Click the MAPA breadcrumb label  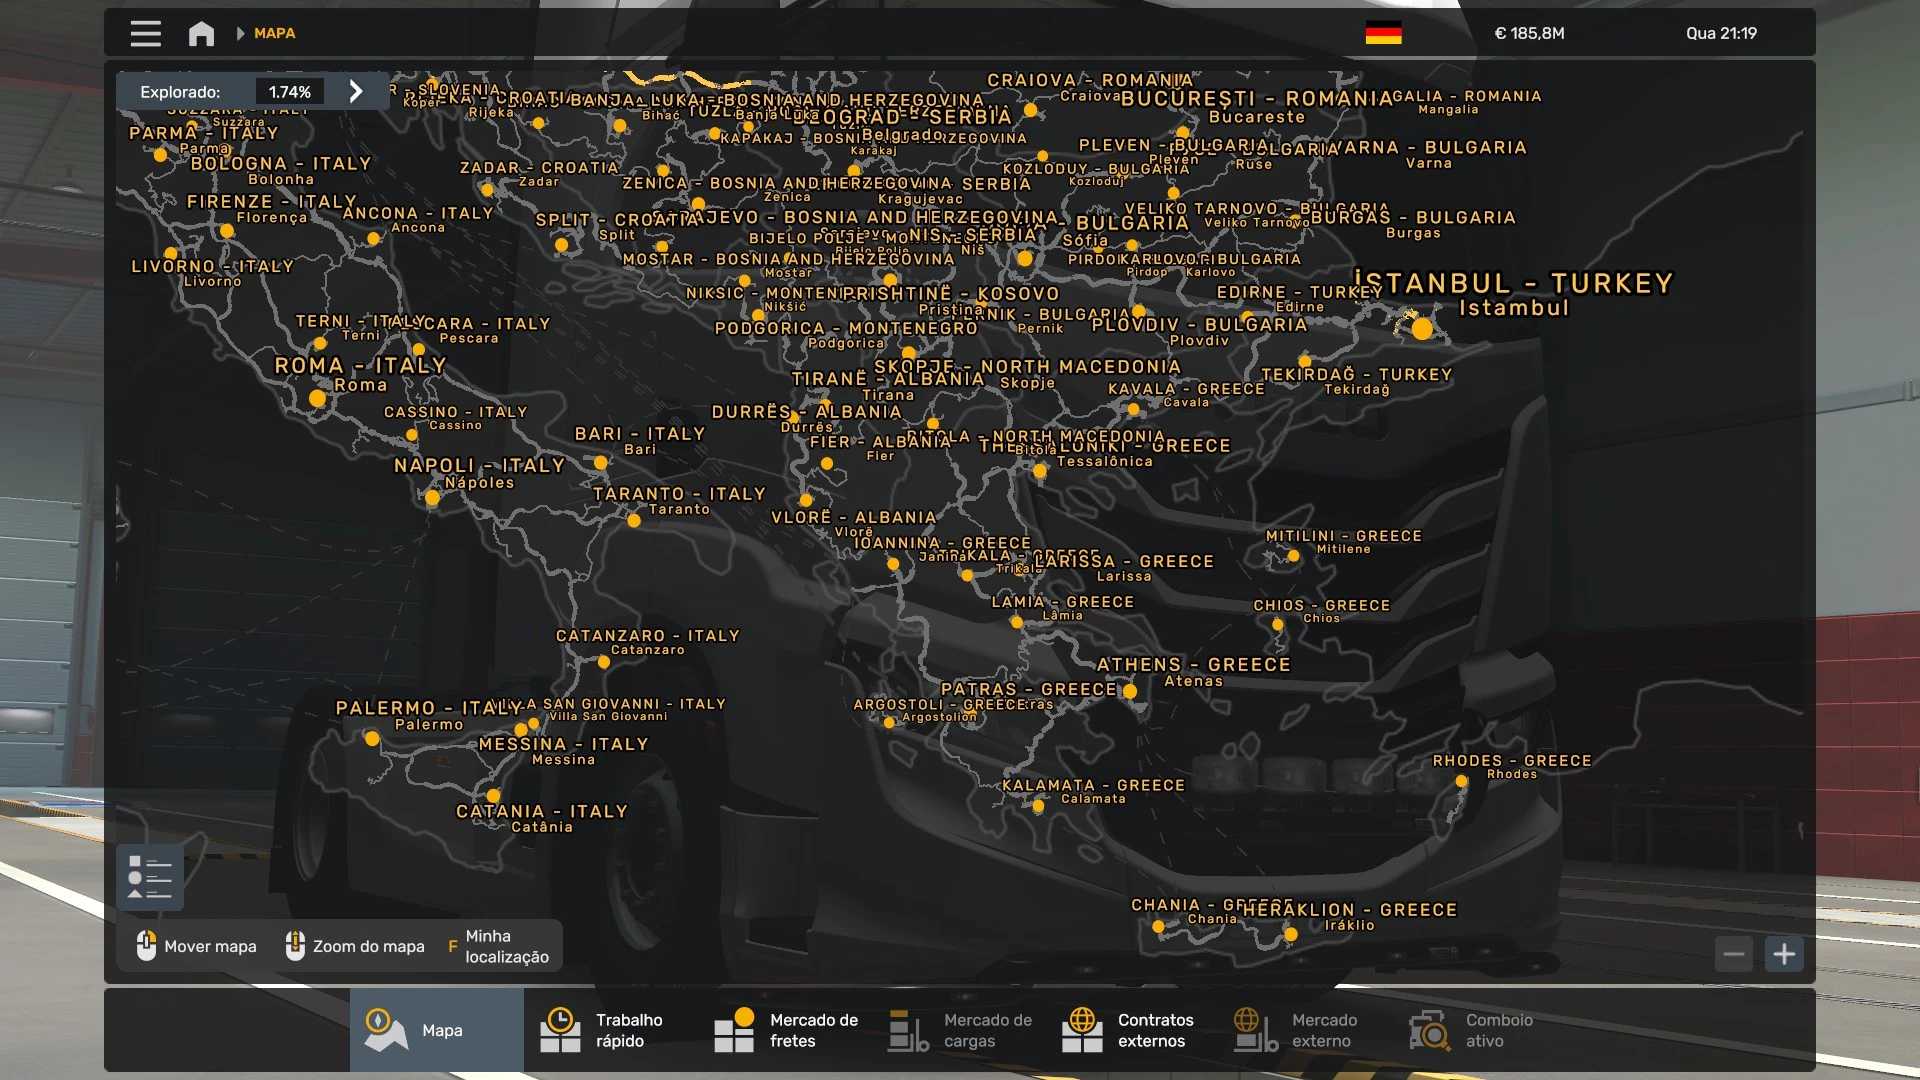274,33
